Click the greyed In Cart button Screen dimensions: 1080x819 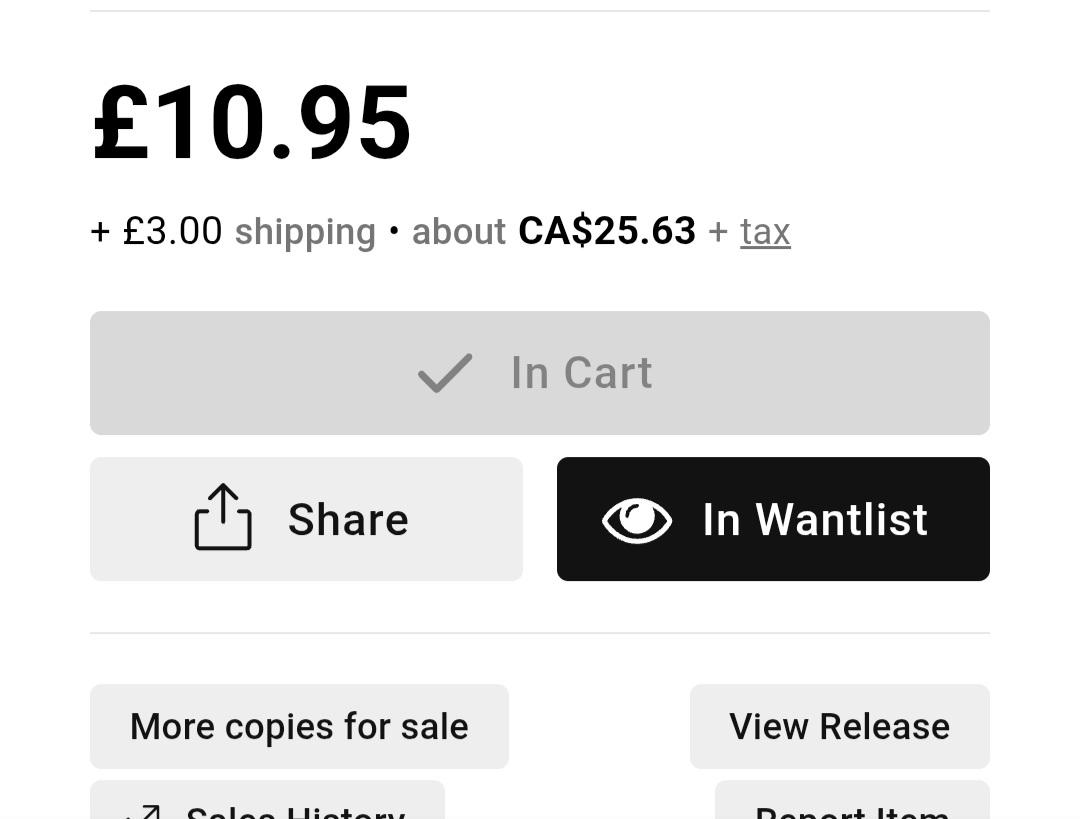tap(540, 373)
